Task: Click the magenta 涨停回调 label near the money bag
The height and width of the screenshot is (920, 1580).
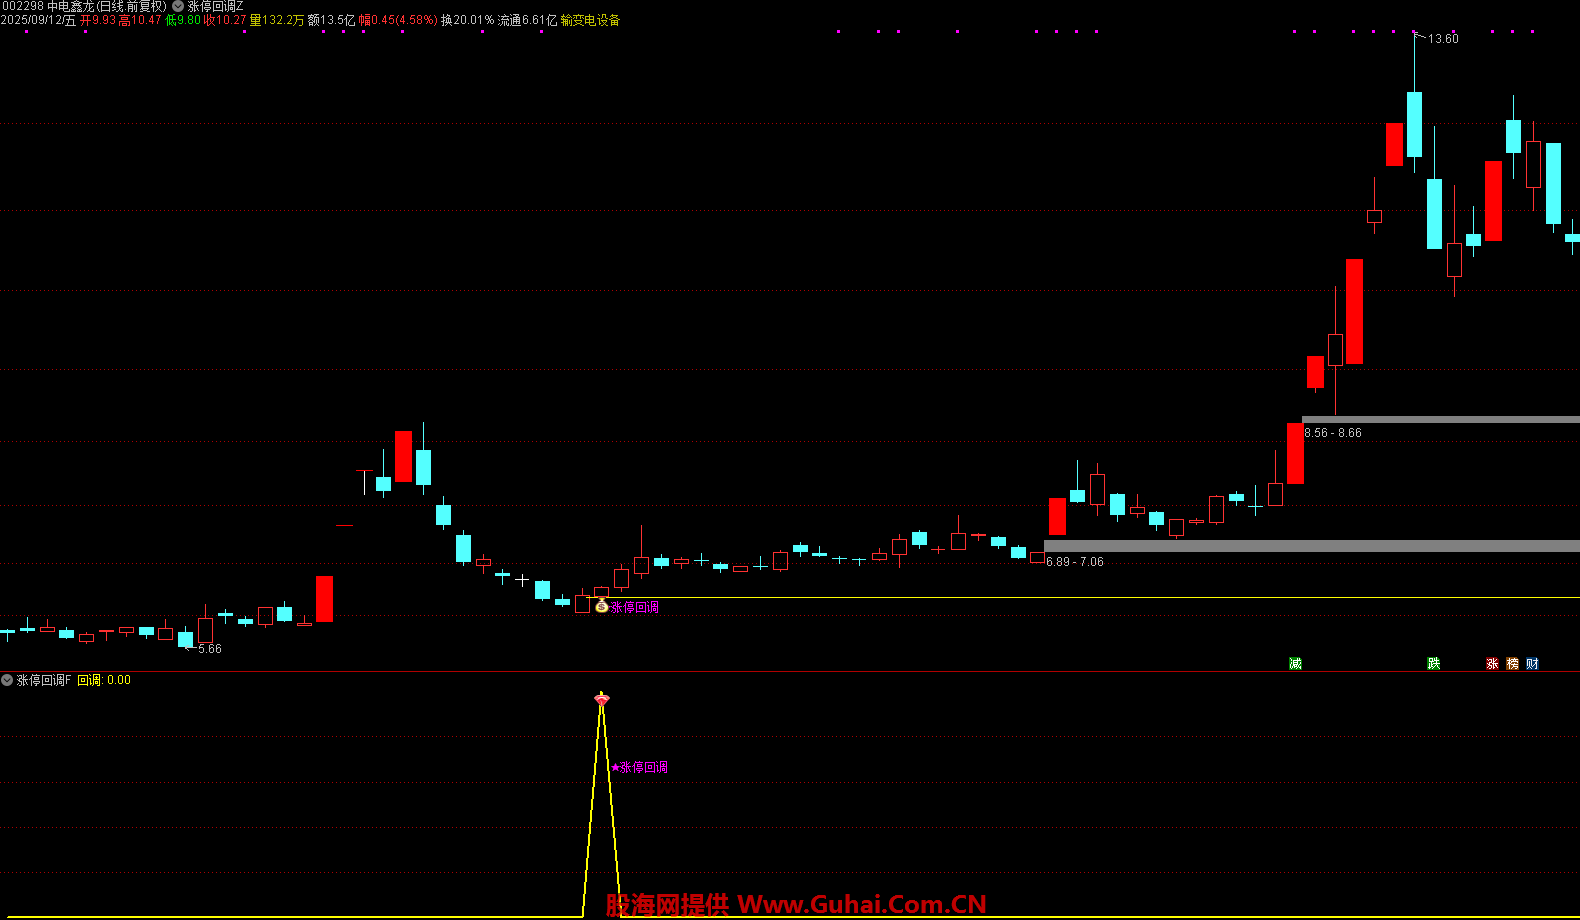Action: click(635, 607)
